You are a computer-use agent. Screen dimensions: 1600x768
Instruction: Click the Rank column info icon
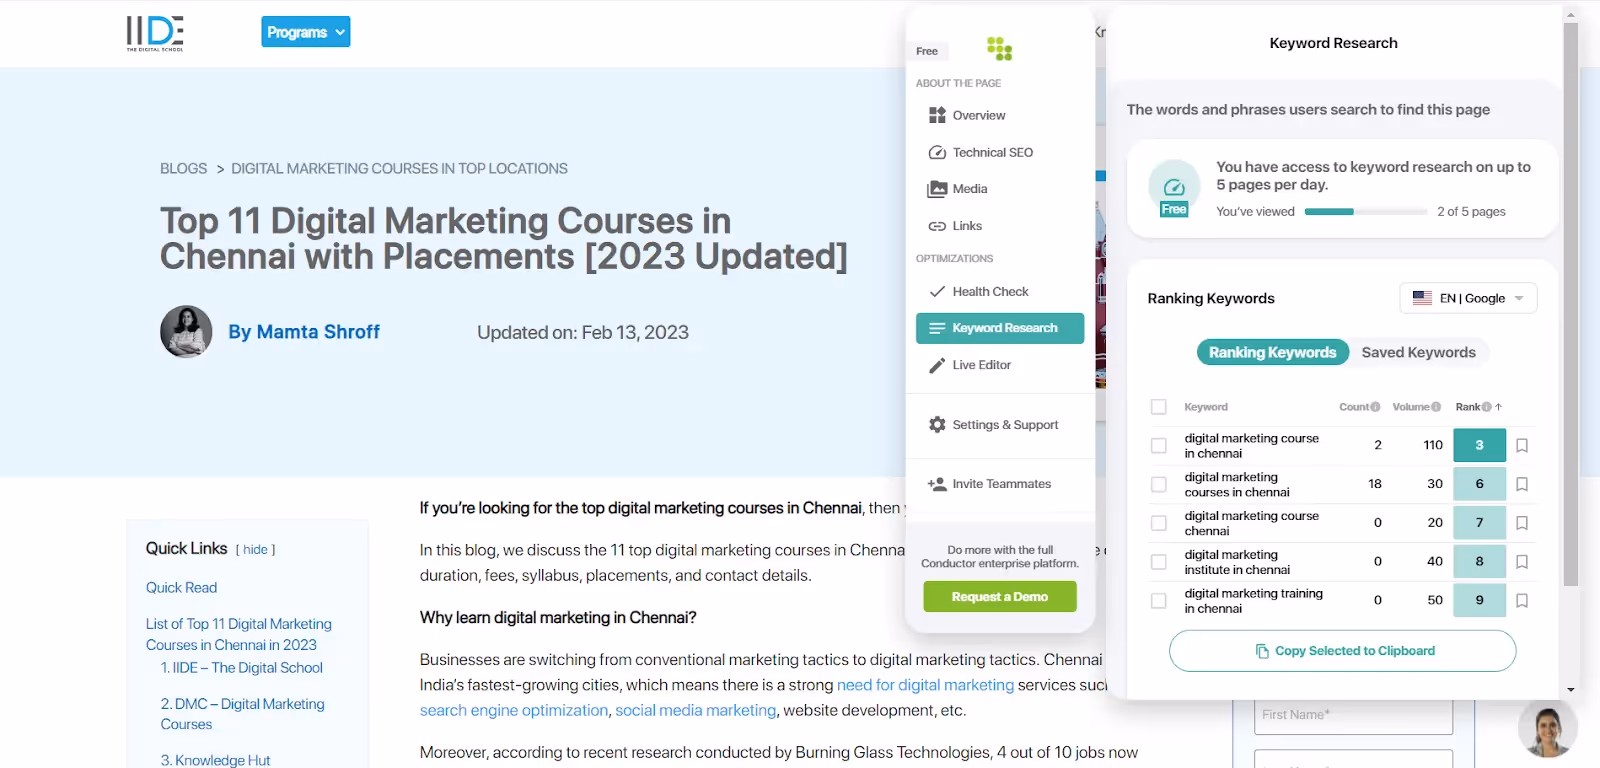click(x=1486, y=407)
